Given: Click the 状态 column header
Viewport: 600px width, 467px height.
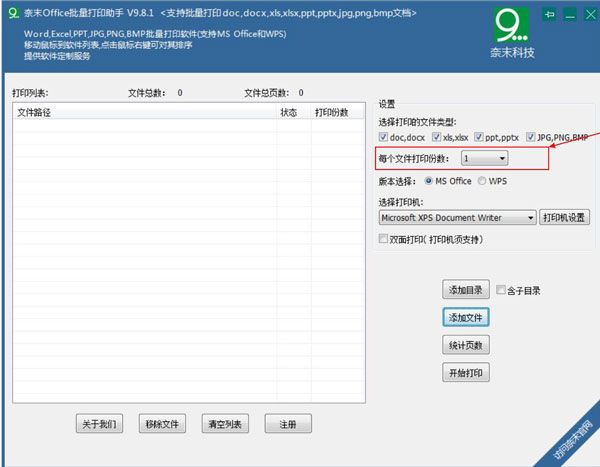Looking at the screenshot, I should [x=294, y=113].
